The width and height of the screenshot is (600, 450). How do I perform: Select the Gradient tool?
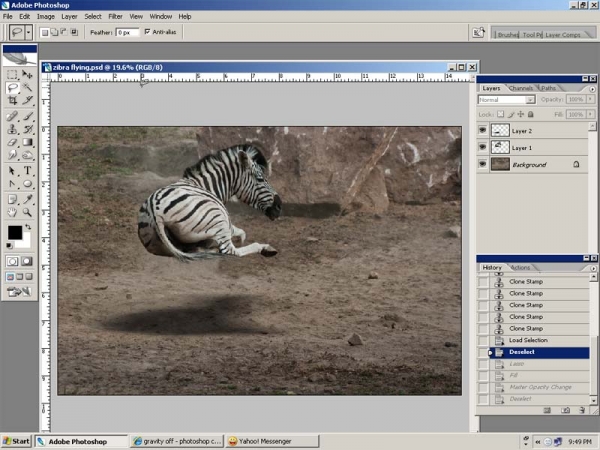(x=27, y=142)
